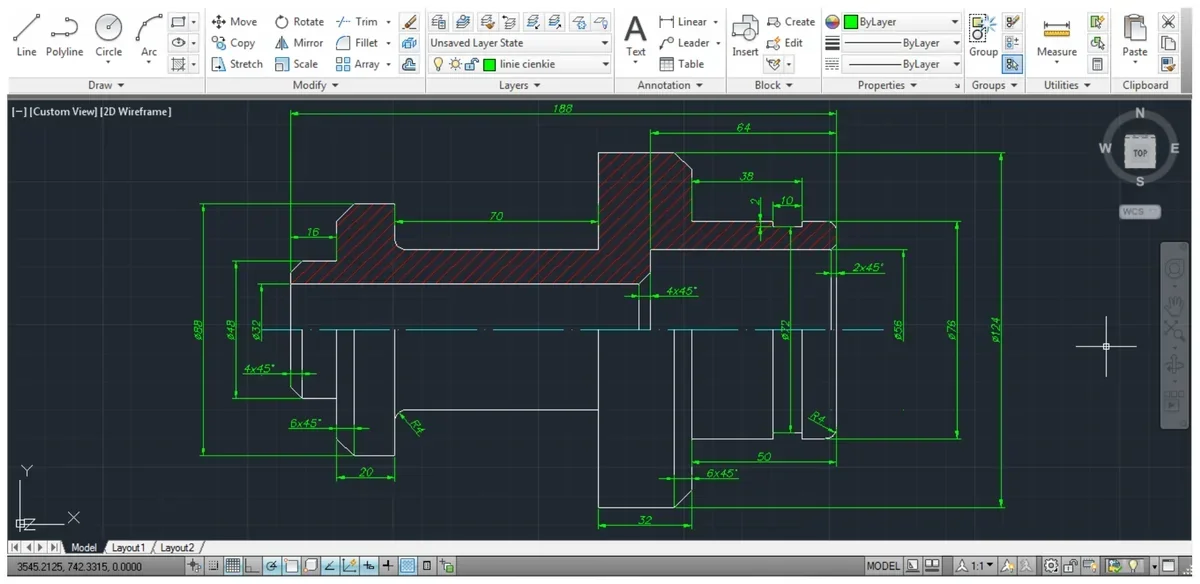Select the Line drawing tool
Screen dimensions: 1200x584
click(x=26, y=35)
